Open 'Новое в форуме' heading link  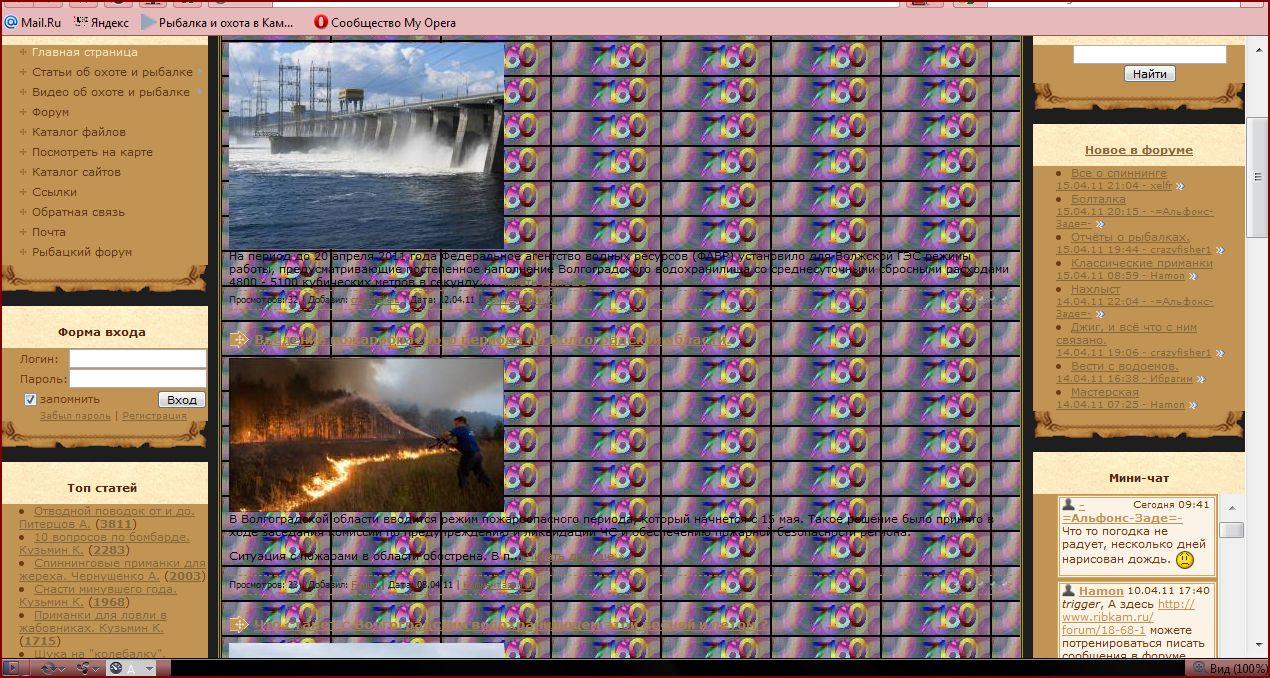click(1139, 151)
